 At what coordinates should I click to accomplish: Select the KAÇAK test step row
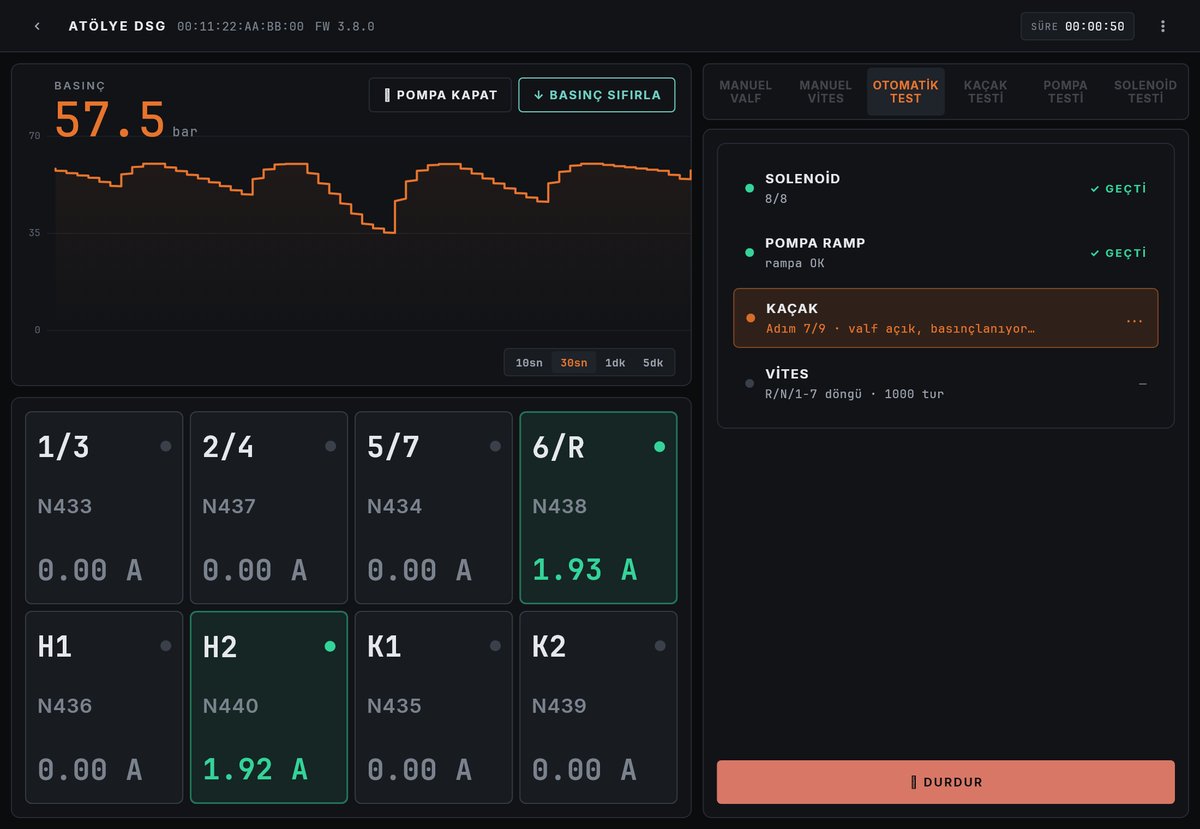pyautogui.click(x=946, y=318)
